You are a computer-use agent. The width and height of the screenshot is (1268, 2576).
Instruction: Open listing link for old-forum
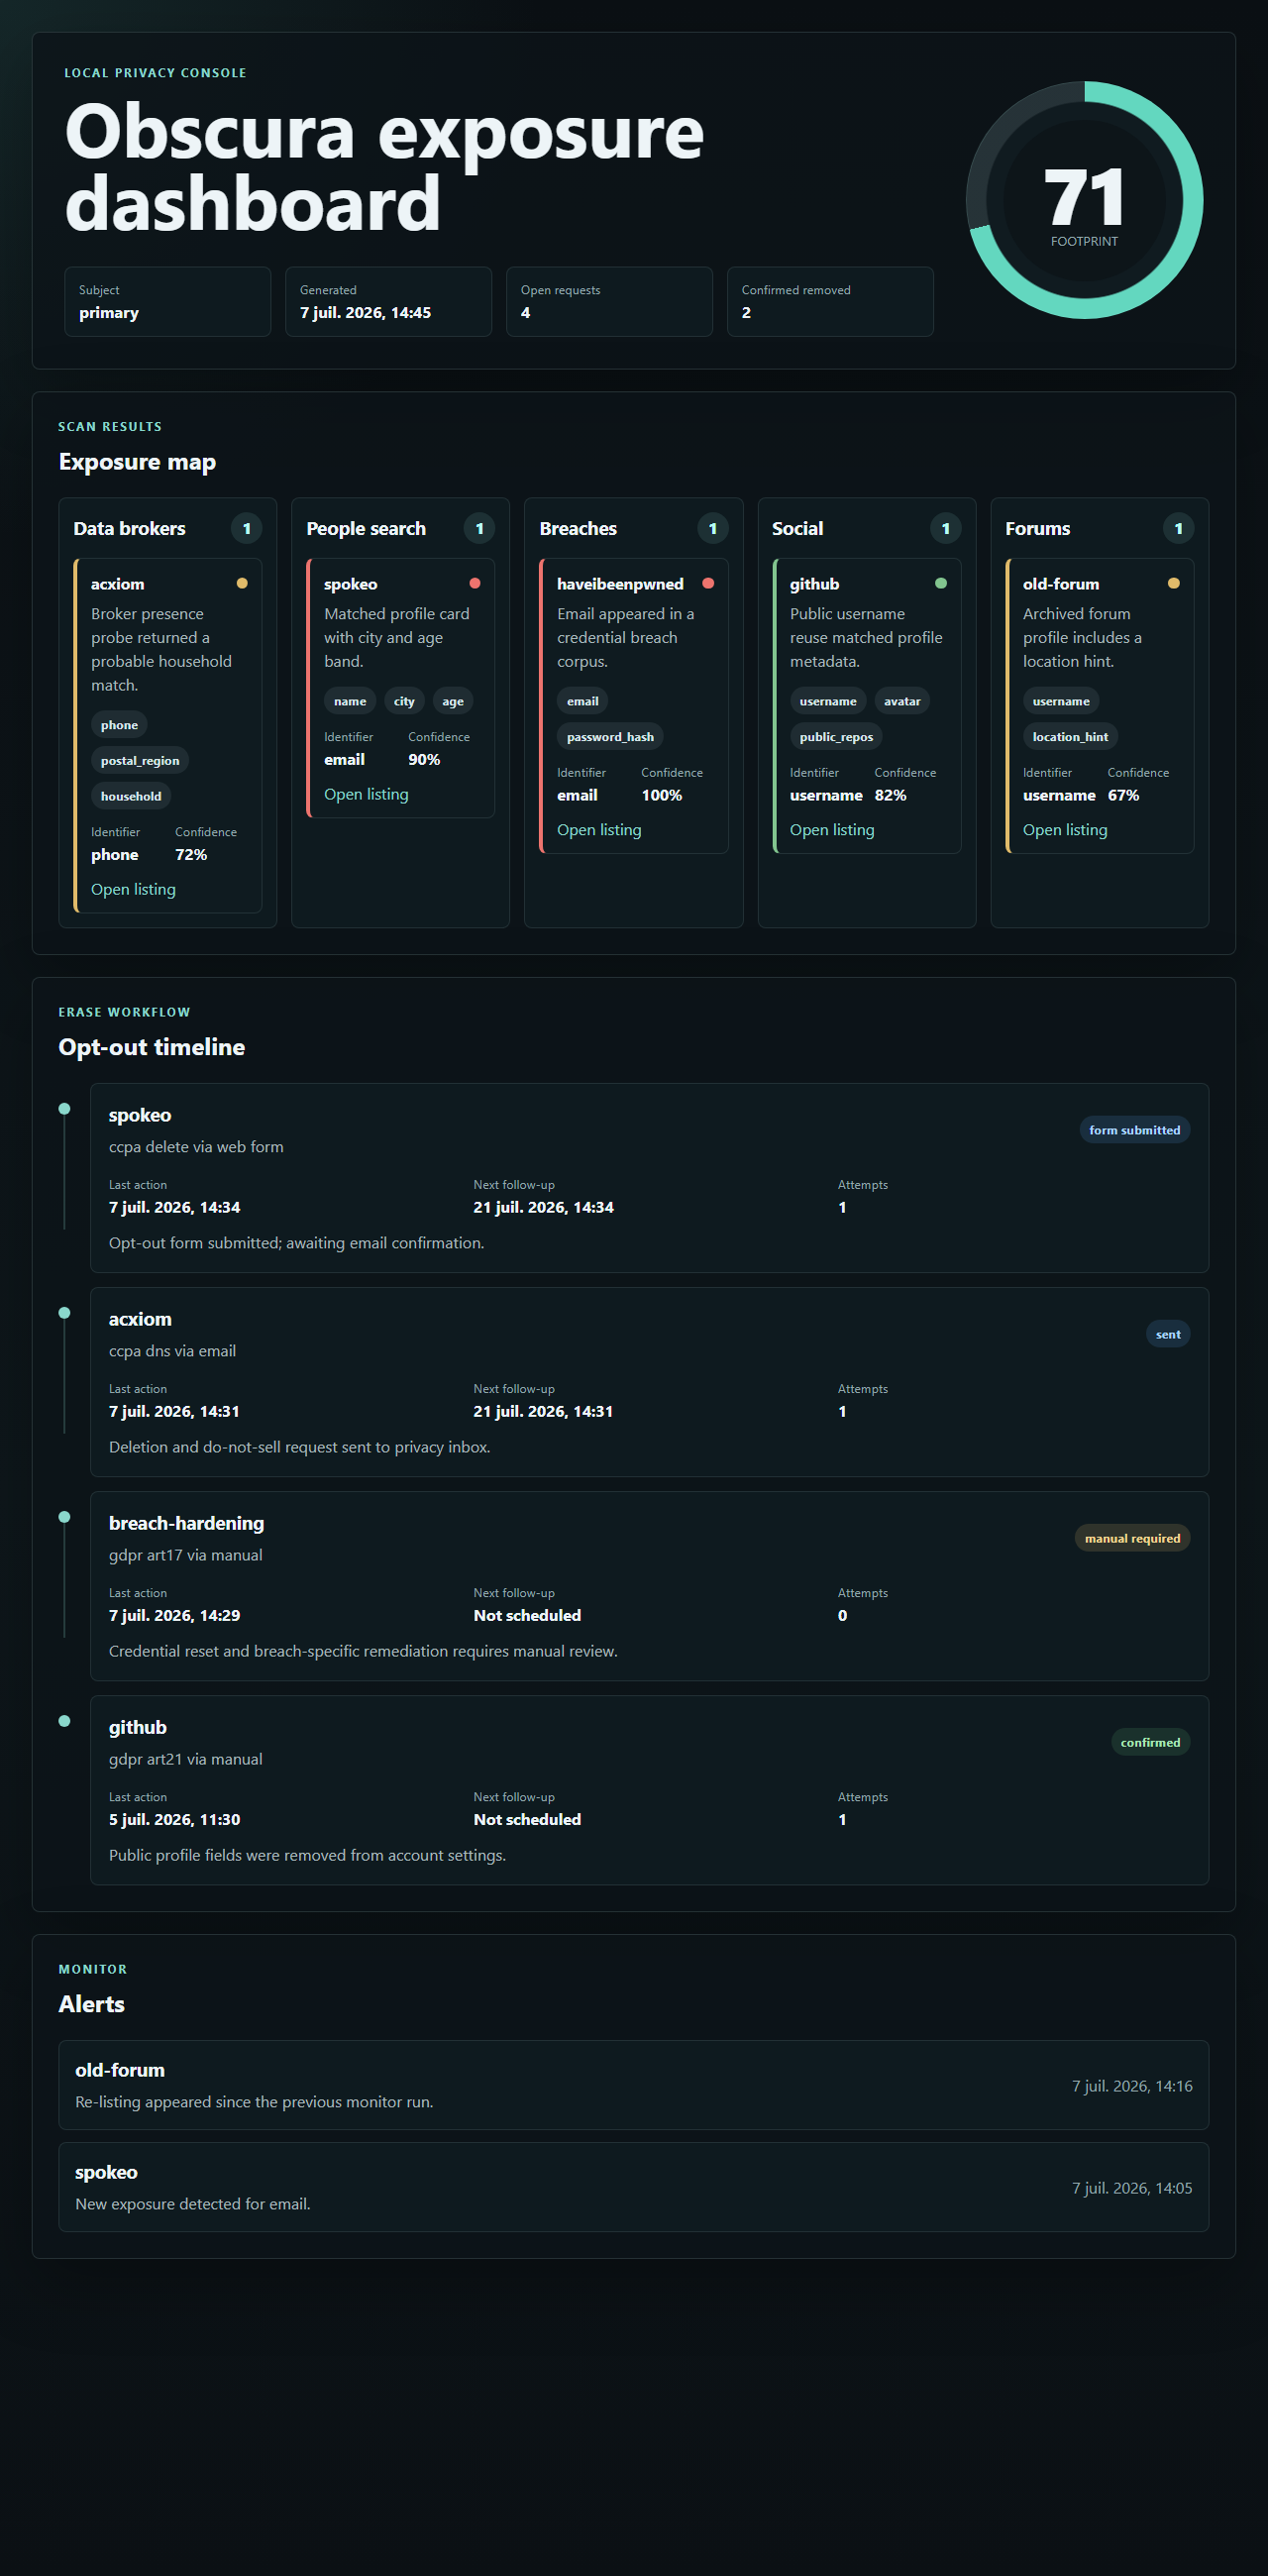tap(1065, 830)
